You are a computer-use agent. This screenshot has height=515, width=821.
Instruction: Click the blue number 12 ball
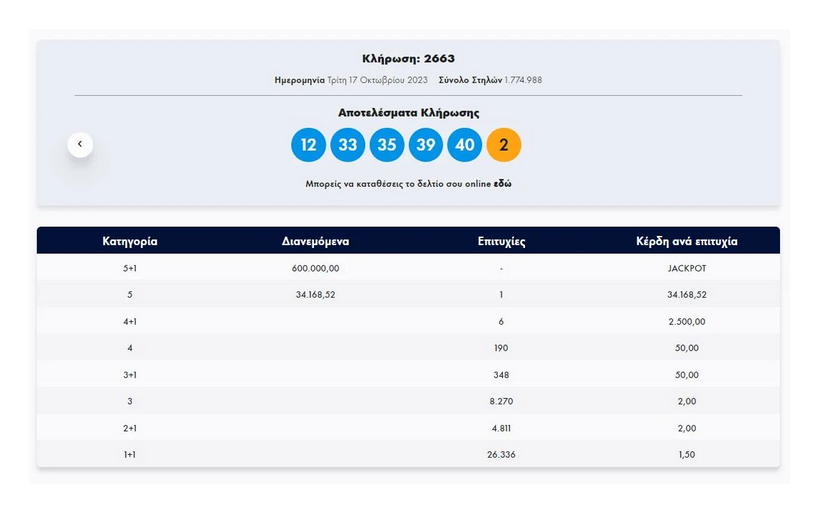308,145
